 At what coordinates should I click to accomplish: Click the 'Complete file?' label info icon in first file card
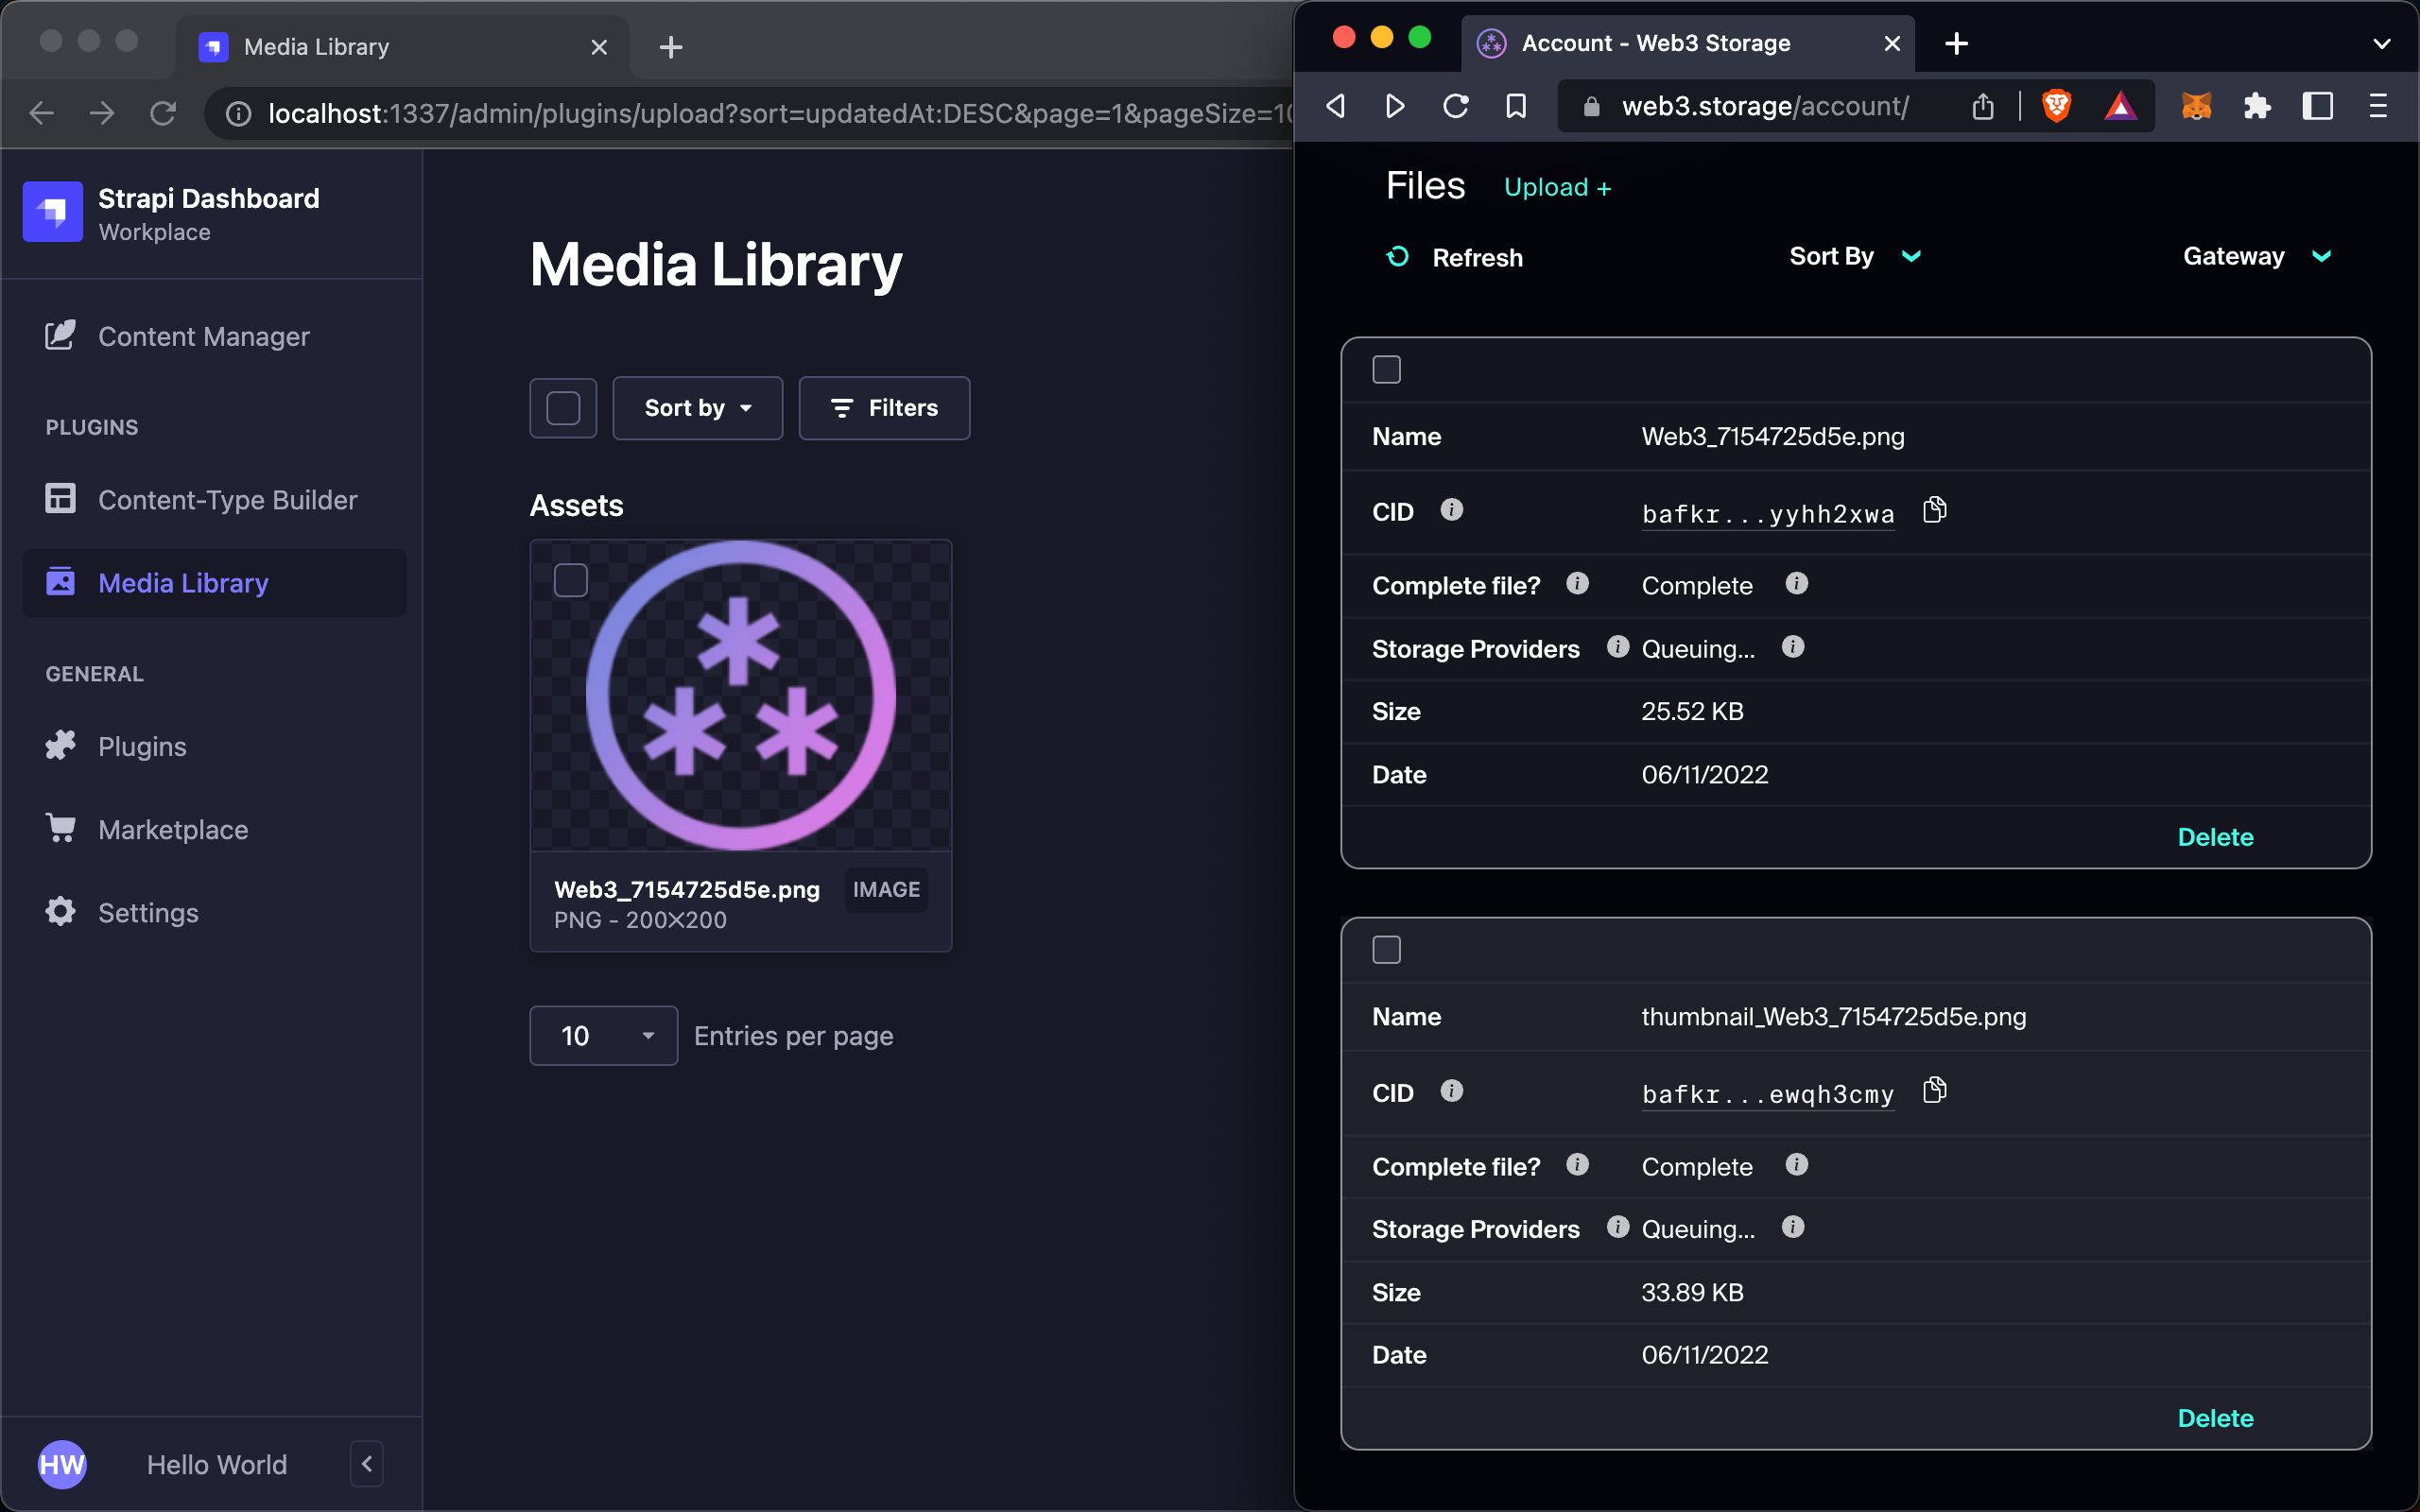[1577, 584]
